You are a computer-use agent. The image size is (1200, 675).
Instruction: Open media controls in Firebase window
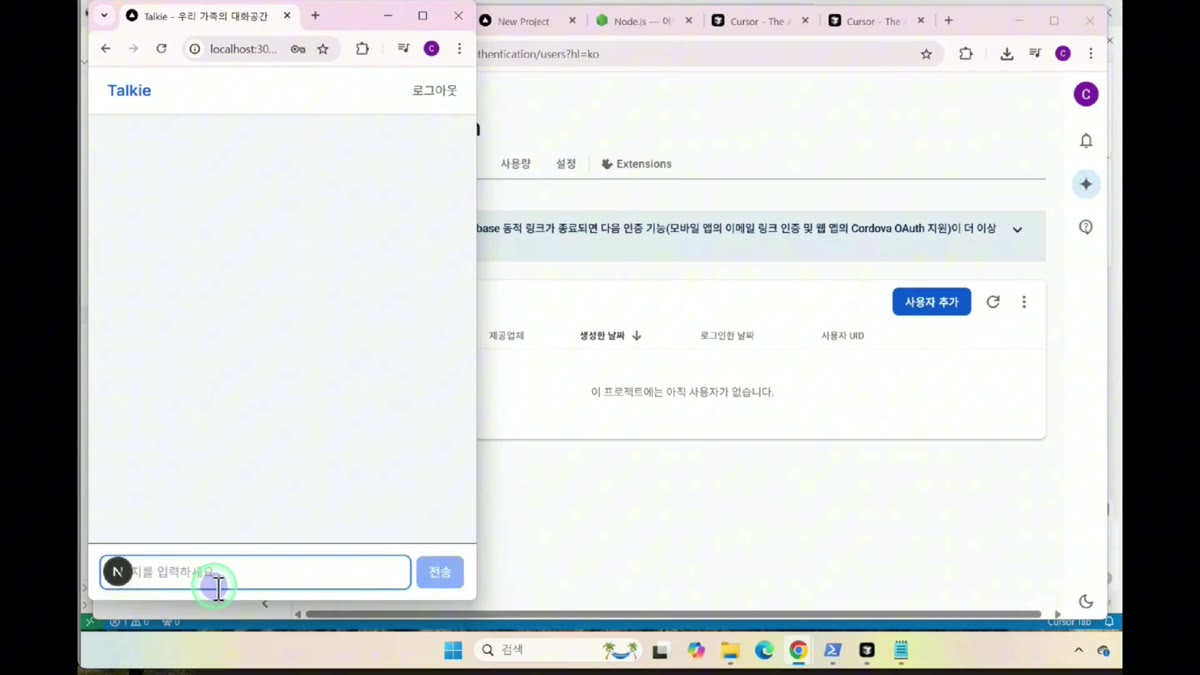1035,54
